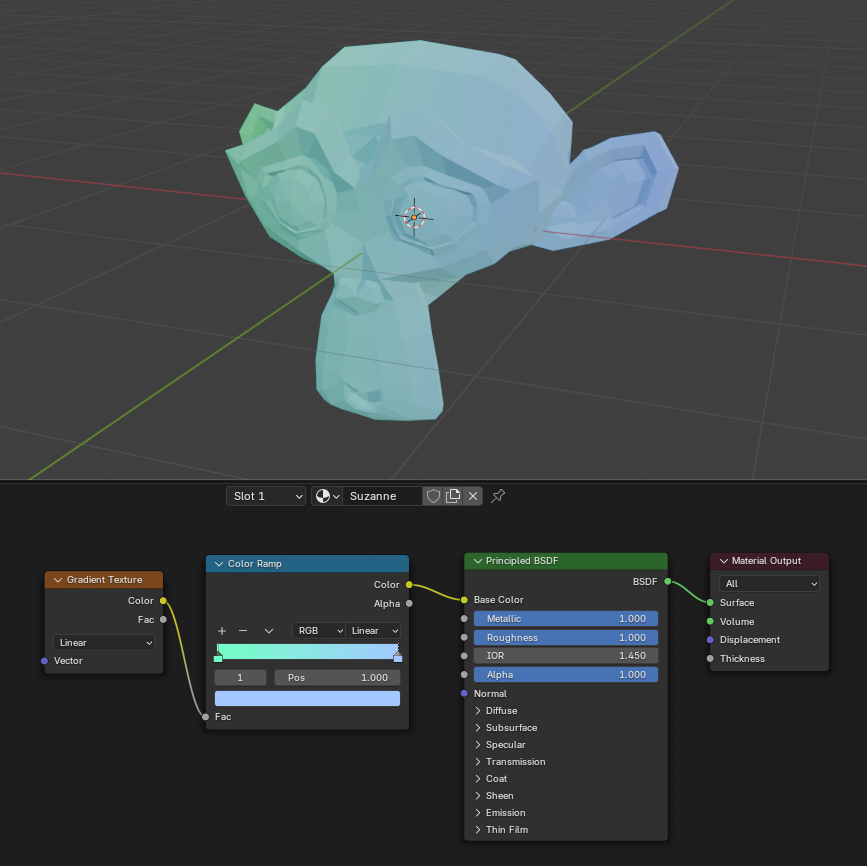Collapse the Material Output node
867x866 pixels.
coord(723,561)
